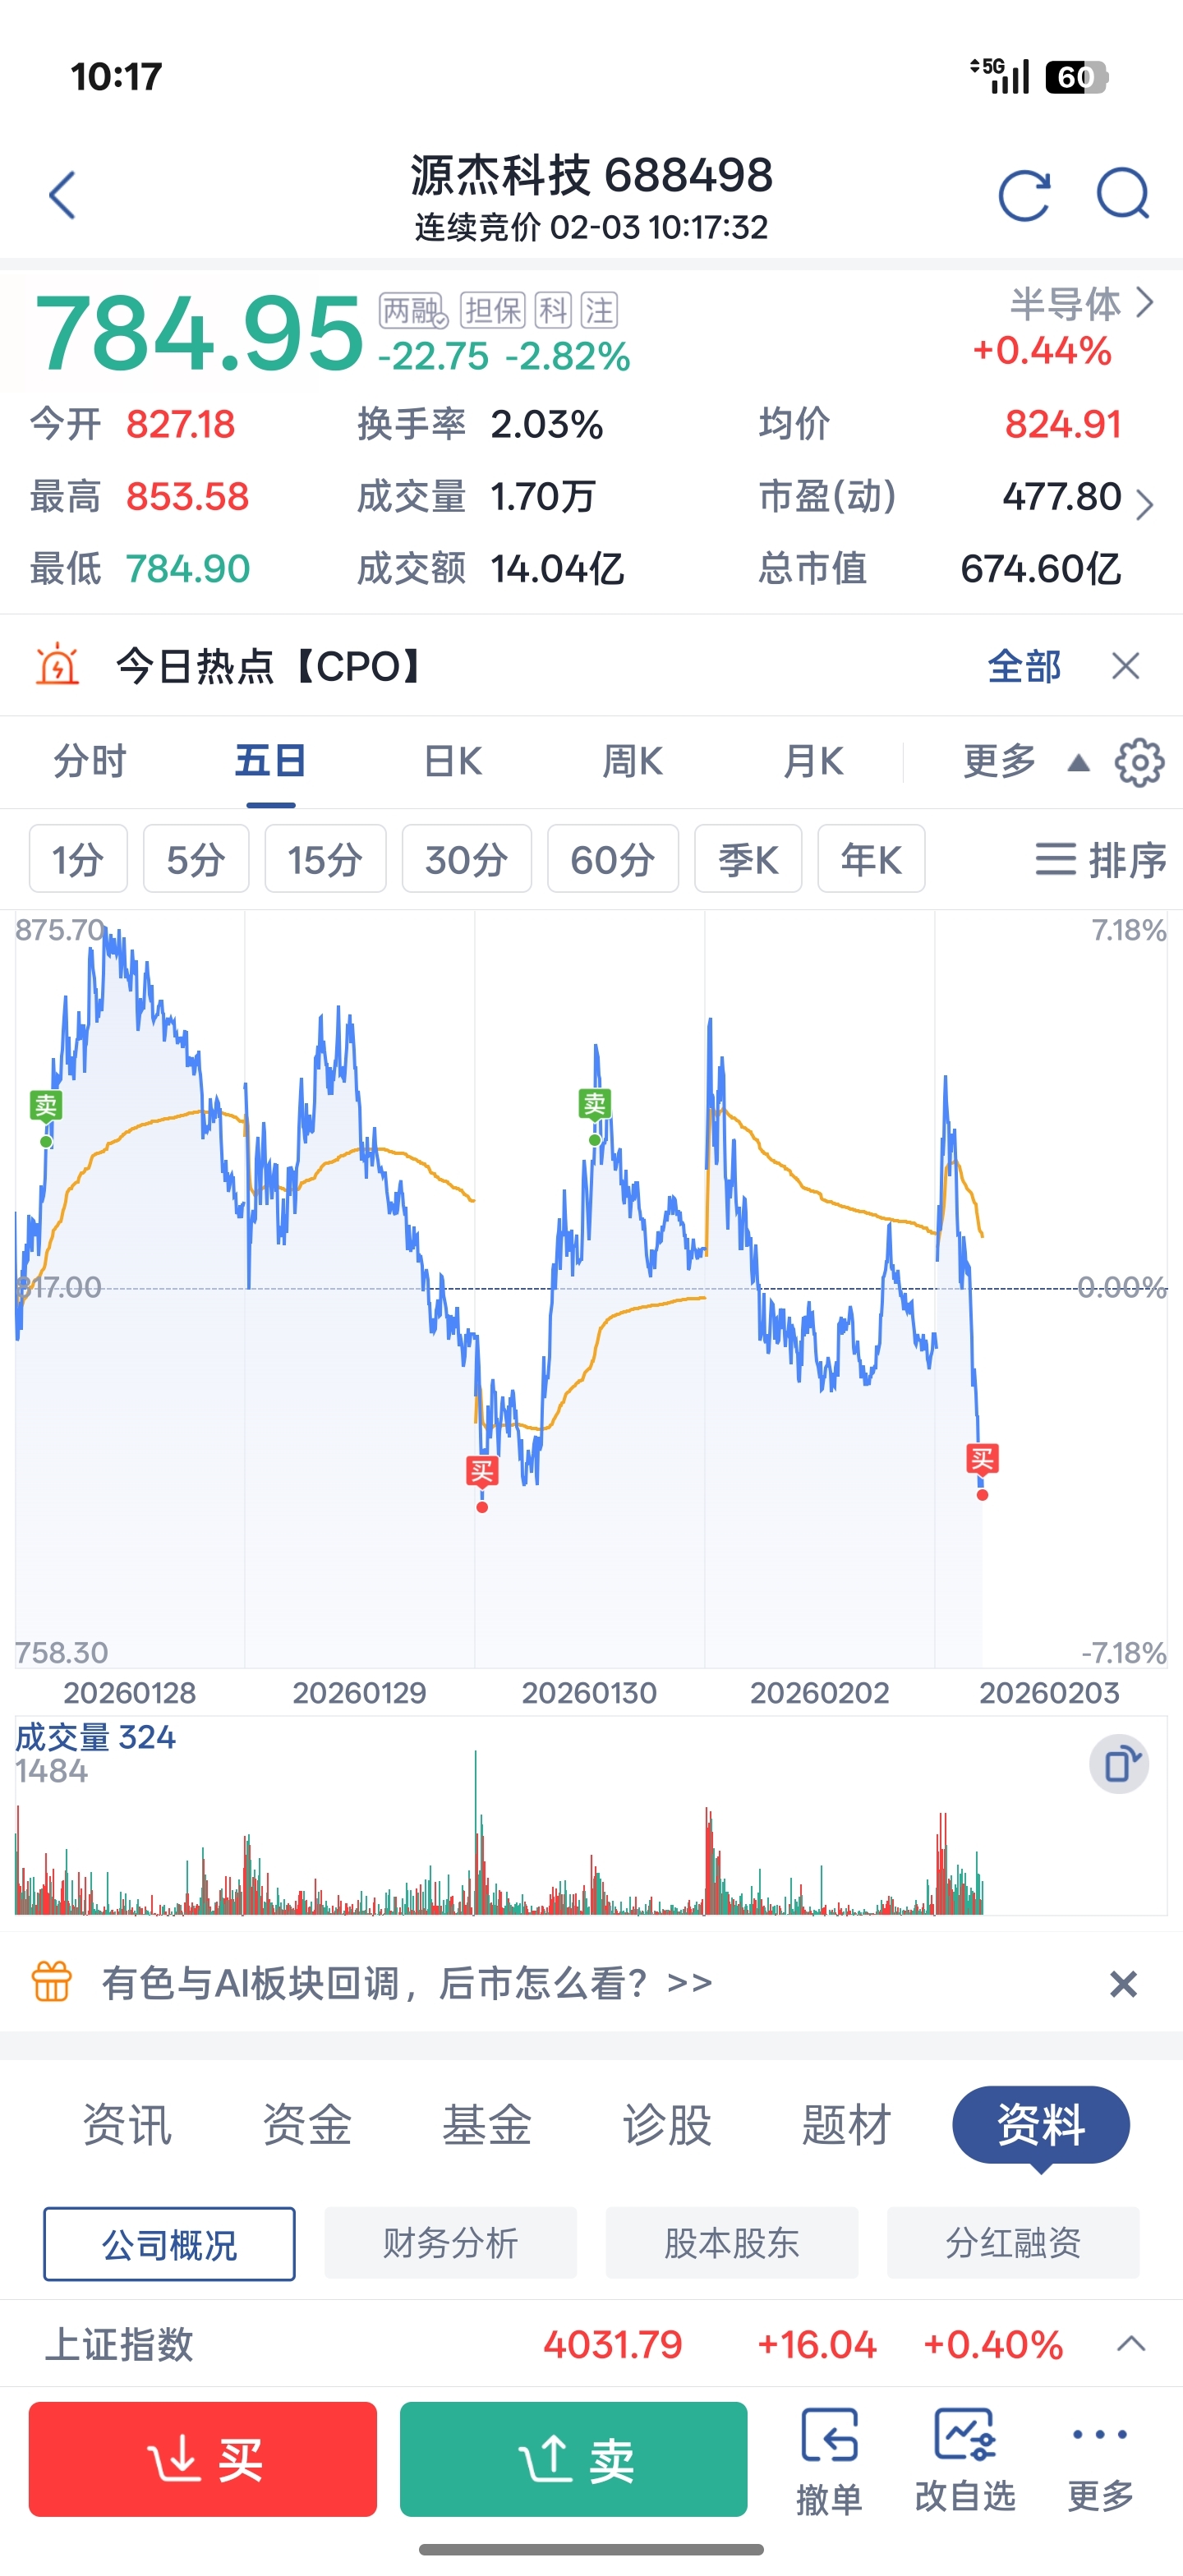Open the 半导体 sector chevron
This screenshot has width=1183, height=2576.
(x=1144, y=303)
